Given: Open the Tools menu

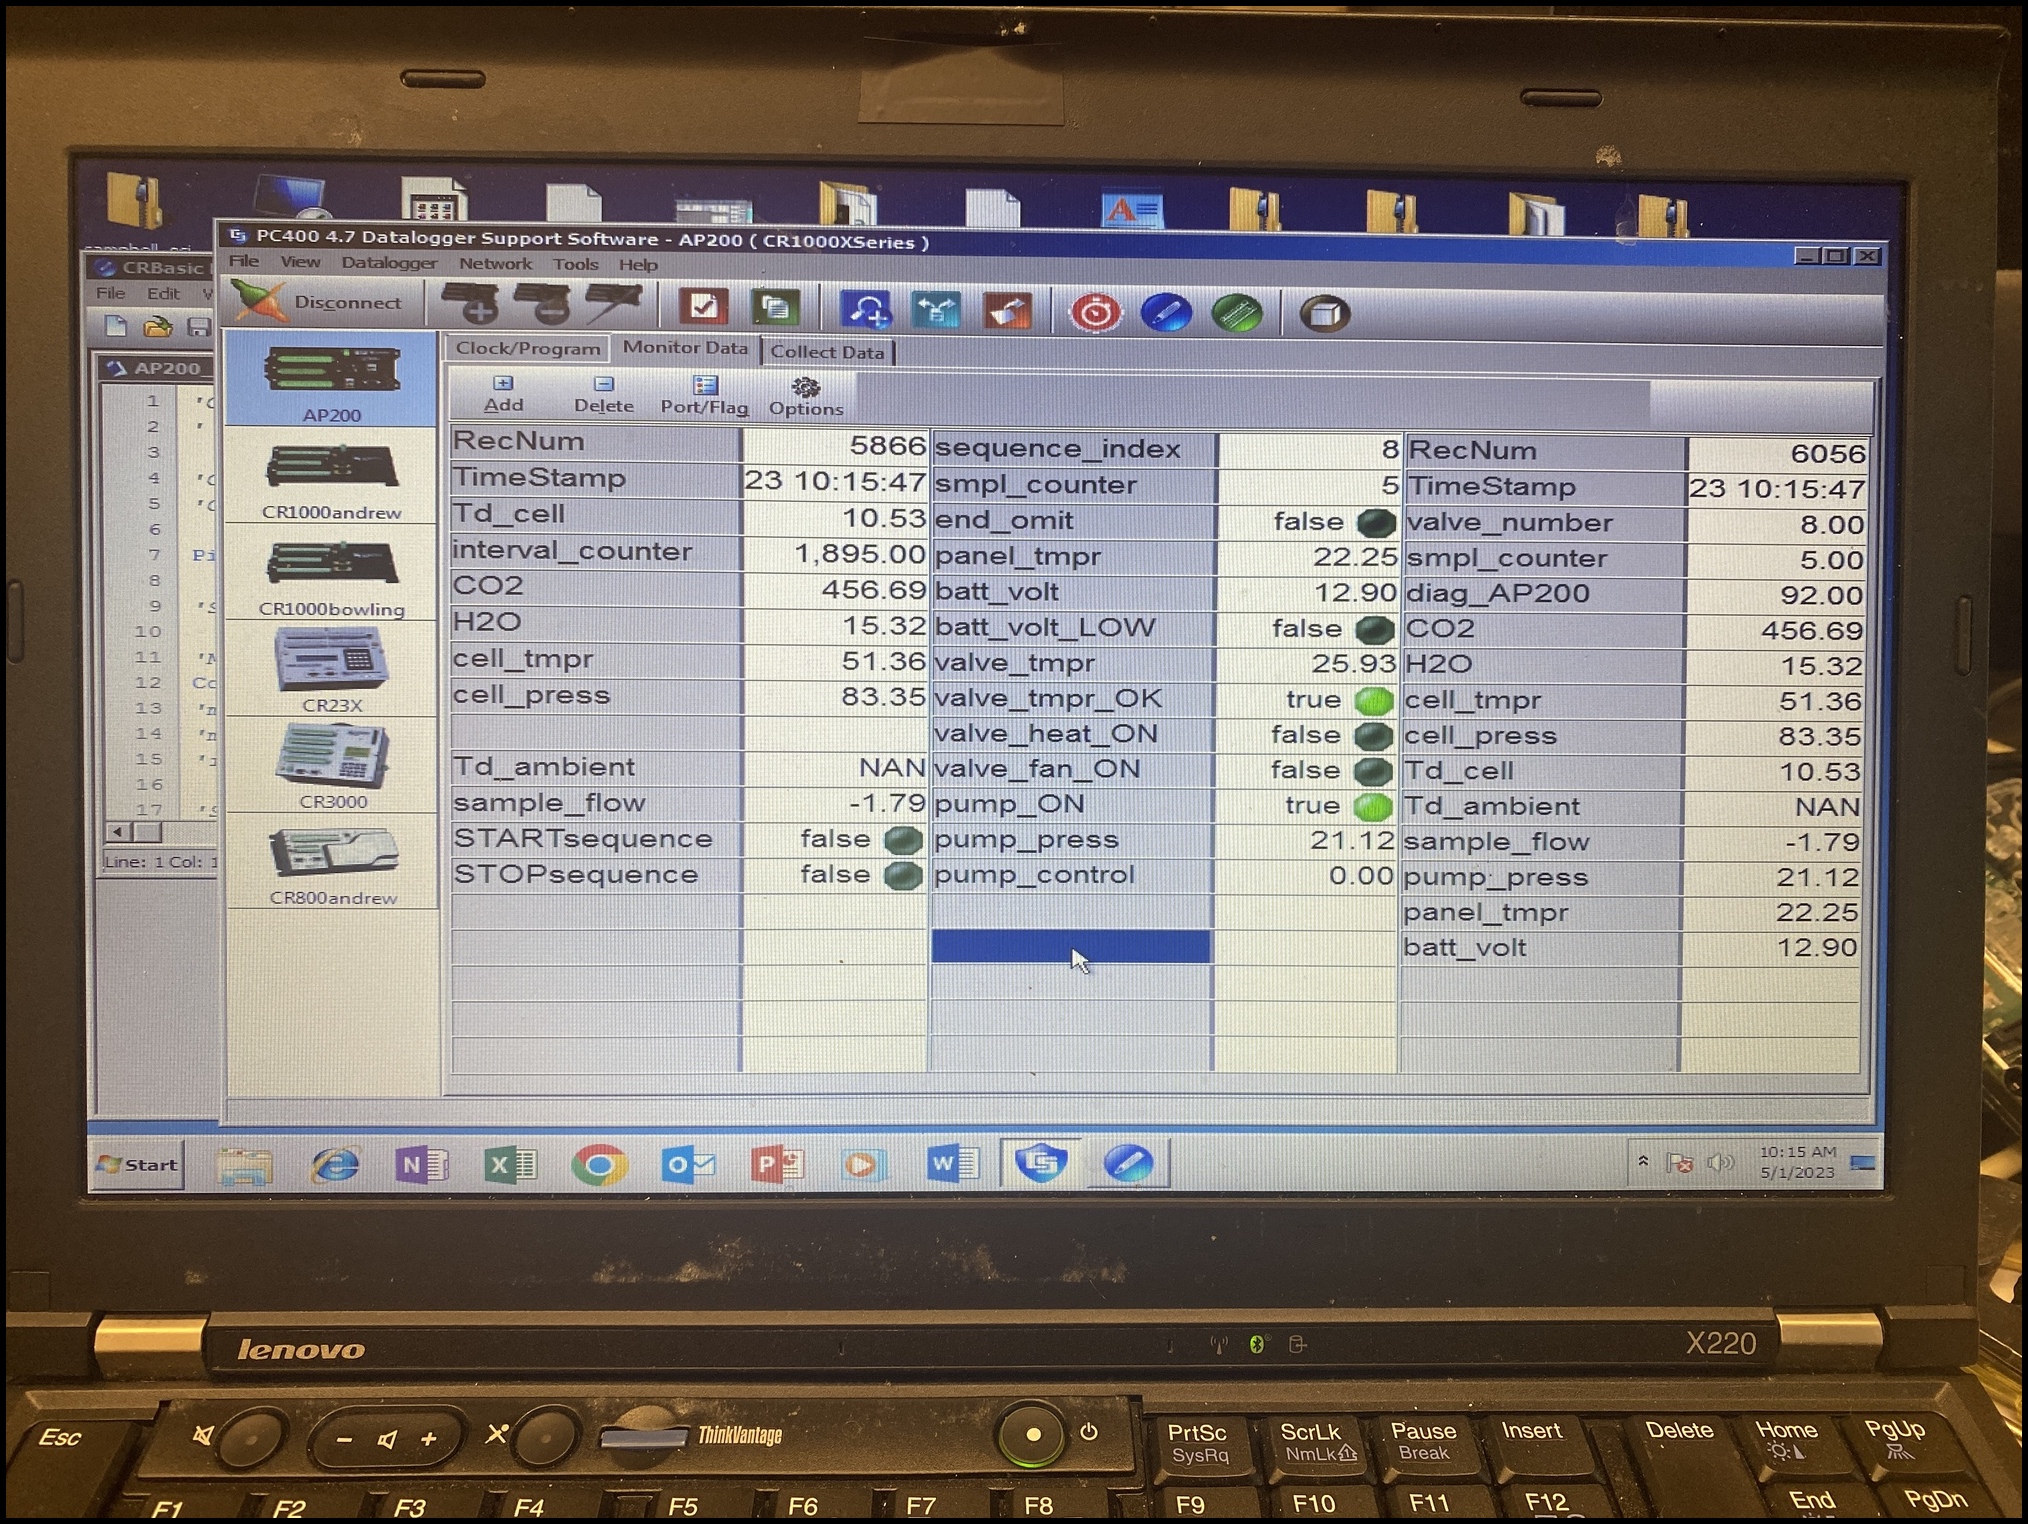Looking at the screenshot, I should pyautogui.click(x=576, y=265).
